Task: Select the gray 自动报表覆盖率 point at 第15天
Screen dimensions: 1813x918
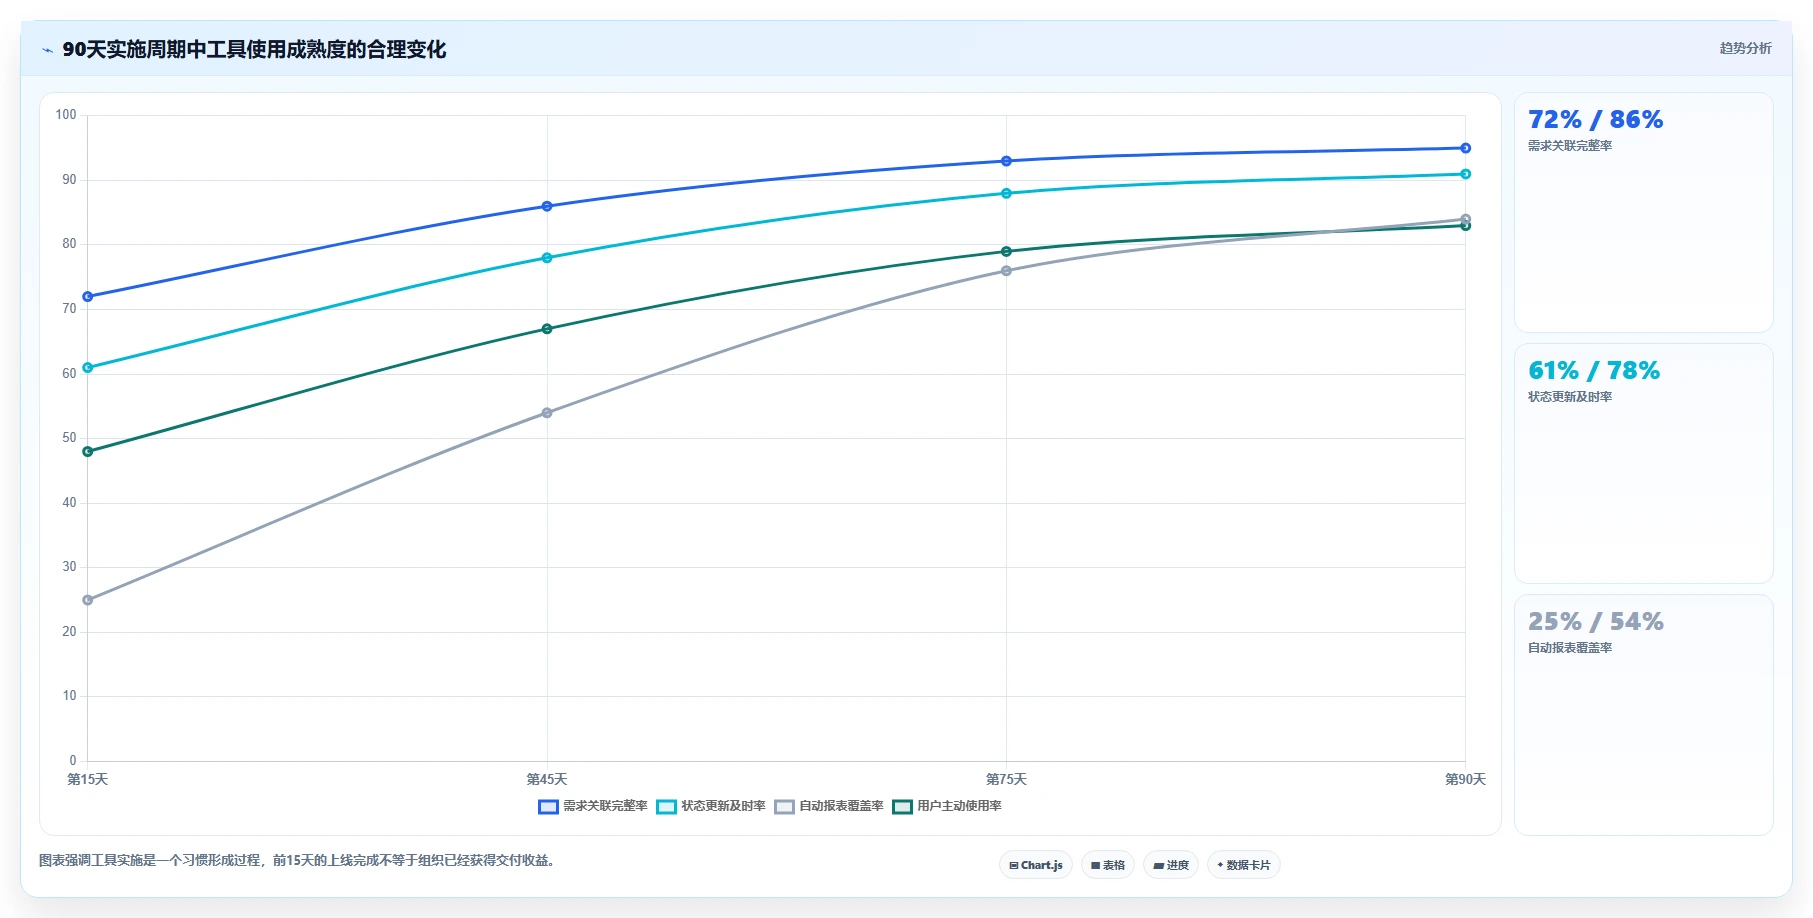Action: (x=88, y=600)
